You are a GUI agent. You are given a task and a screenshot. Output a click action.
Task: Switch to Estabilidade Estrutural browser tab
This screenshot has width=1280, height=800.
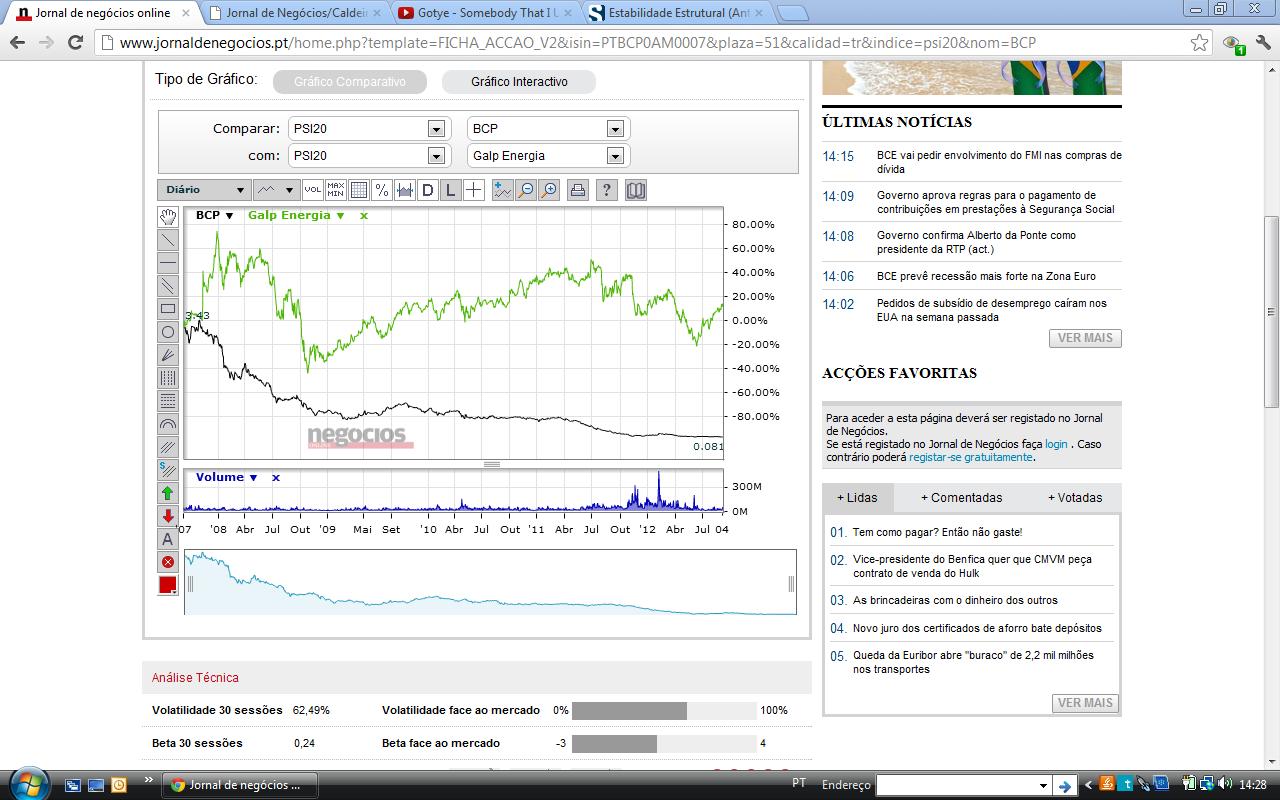point(676,13)
